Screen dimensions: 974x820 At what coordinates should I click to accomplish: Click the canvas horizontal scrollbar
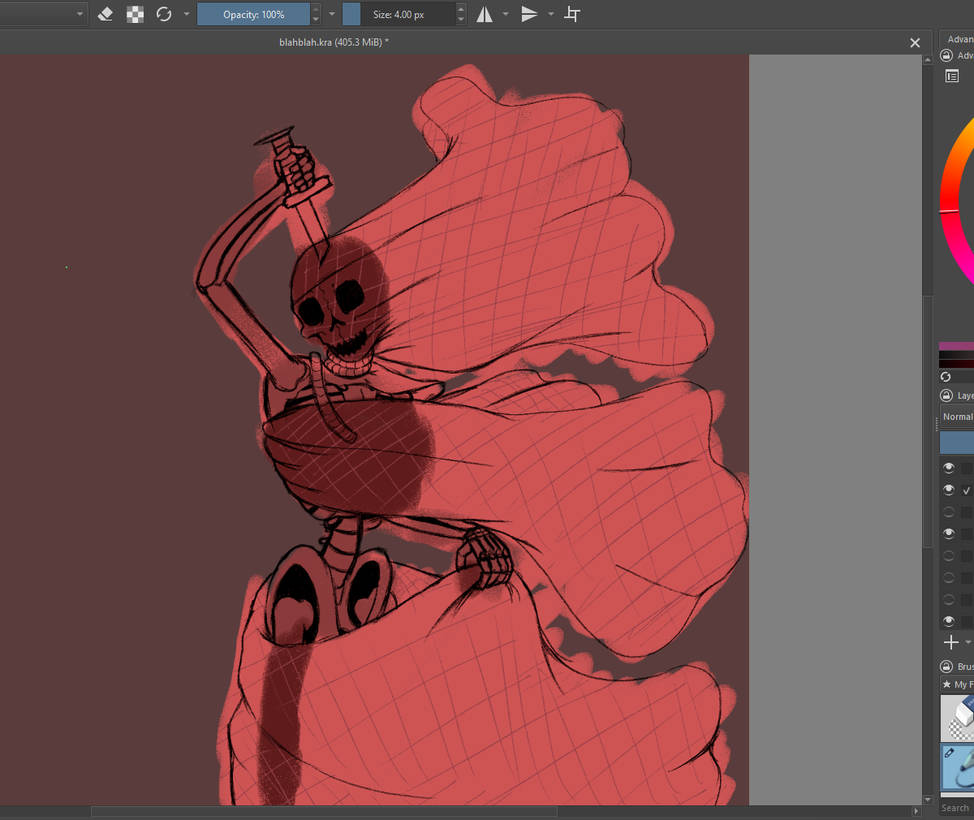click(324, 811)
